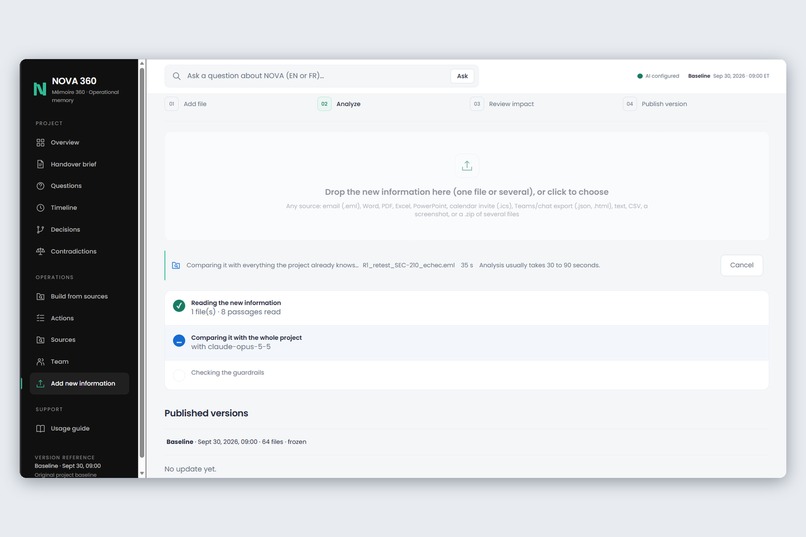Click the "No update yet." text

point(190,469)
